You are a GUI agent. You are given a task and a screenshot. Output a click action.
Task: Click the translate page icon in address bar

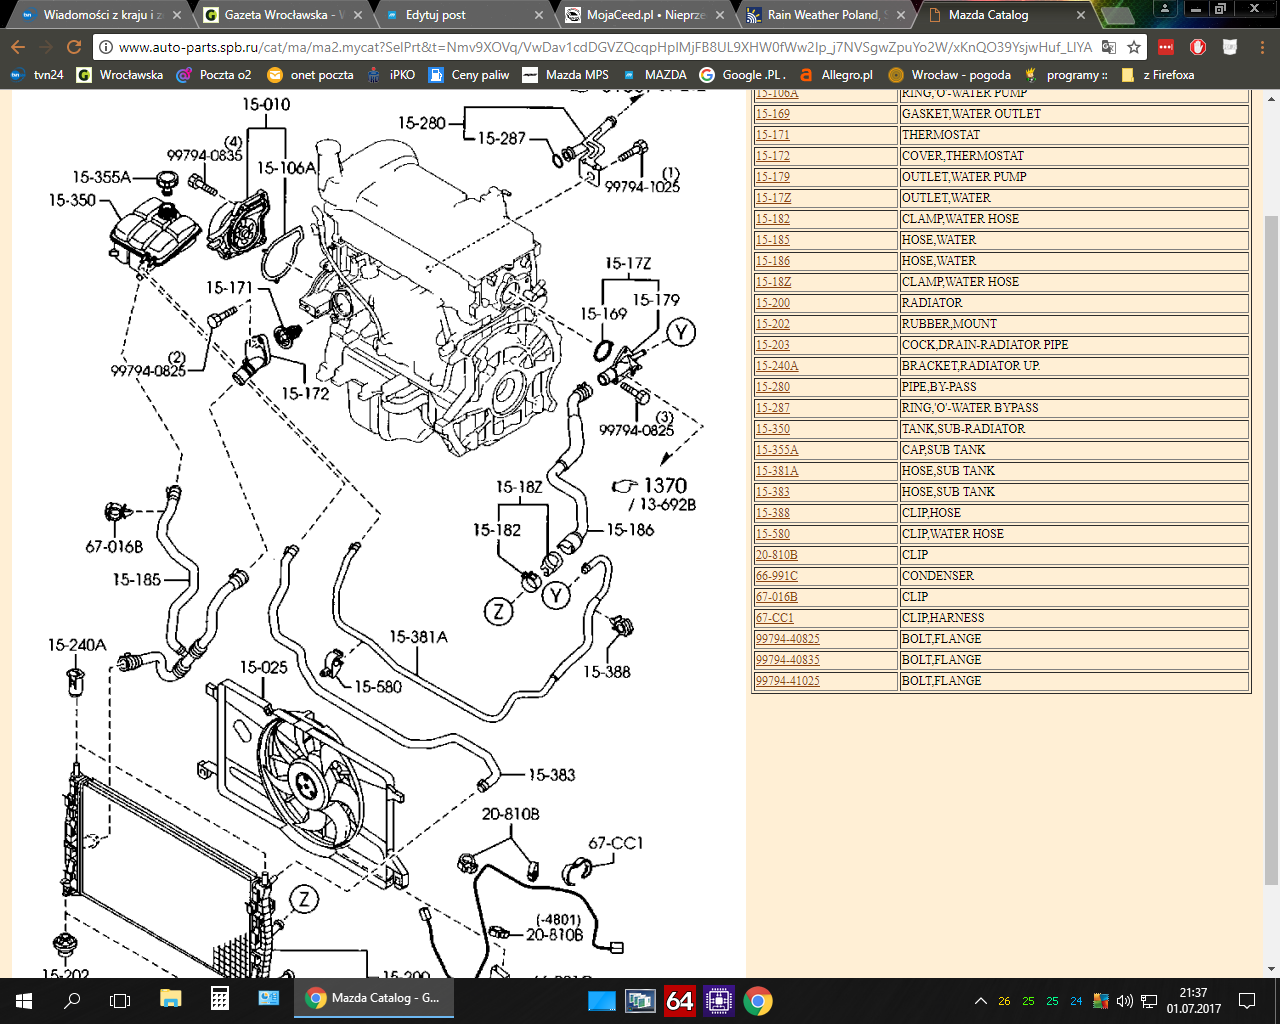pos(1108,47)
